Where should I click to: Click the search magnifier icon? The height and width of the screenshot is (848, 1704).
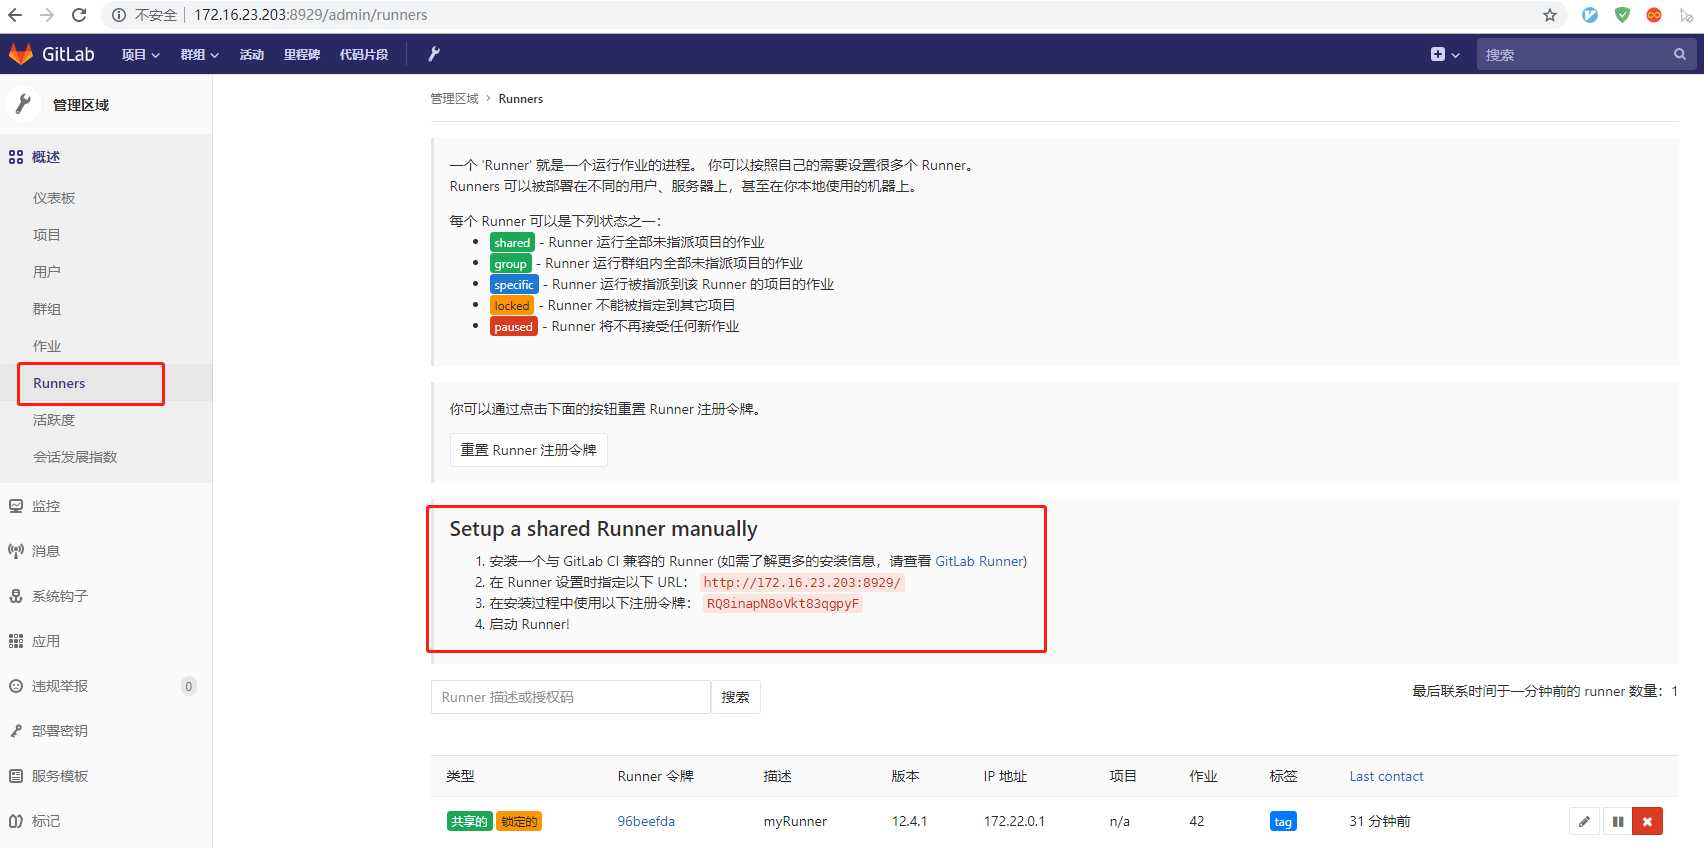(x=1680, y=54)
